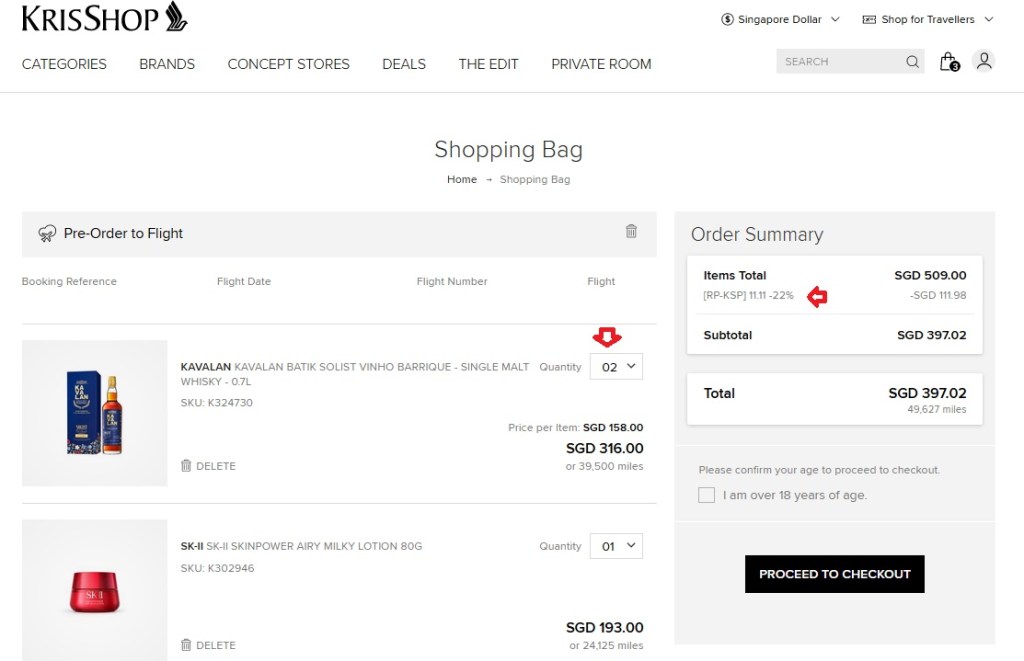Image resolution: width=1024 pixels, height=661 pixels.
Task: Go to the Deals menu item
Action: 404,64
